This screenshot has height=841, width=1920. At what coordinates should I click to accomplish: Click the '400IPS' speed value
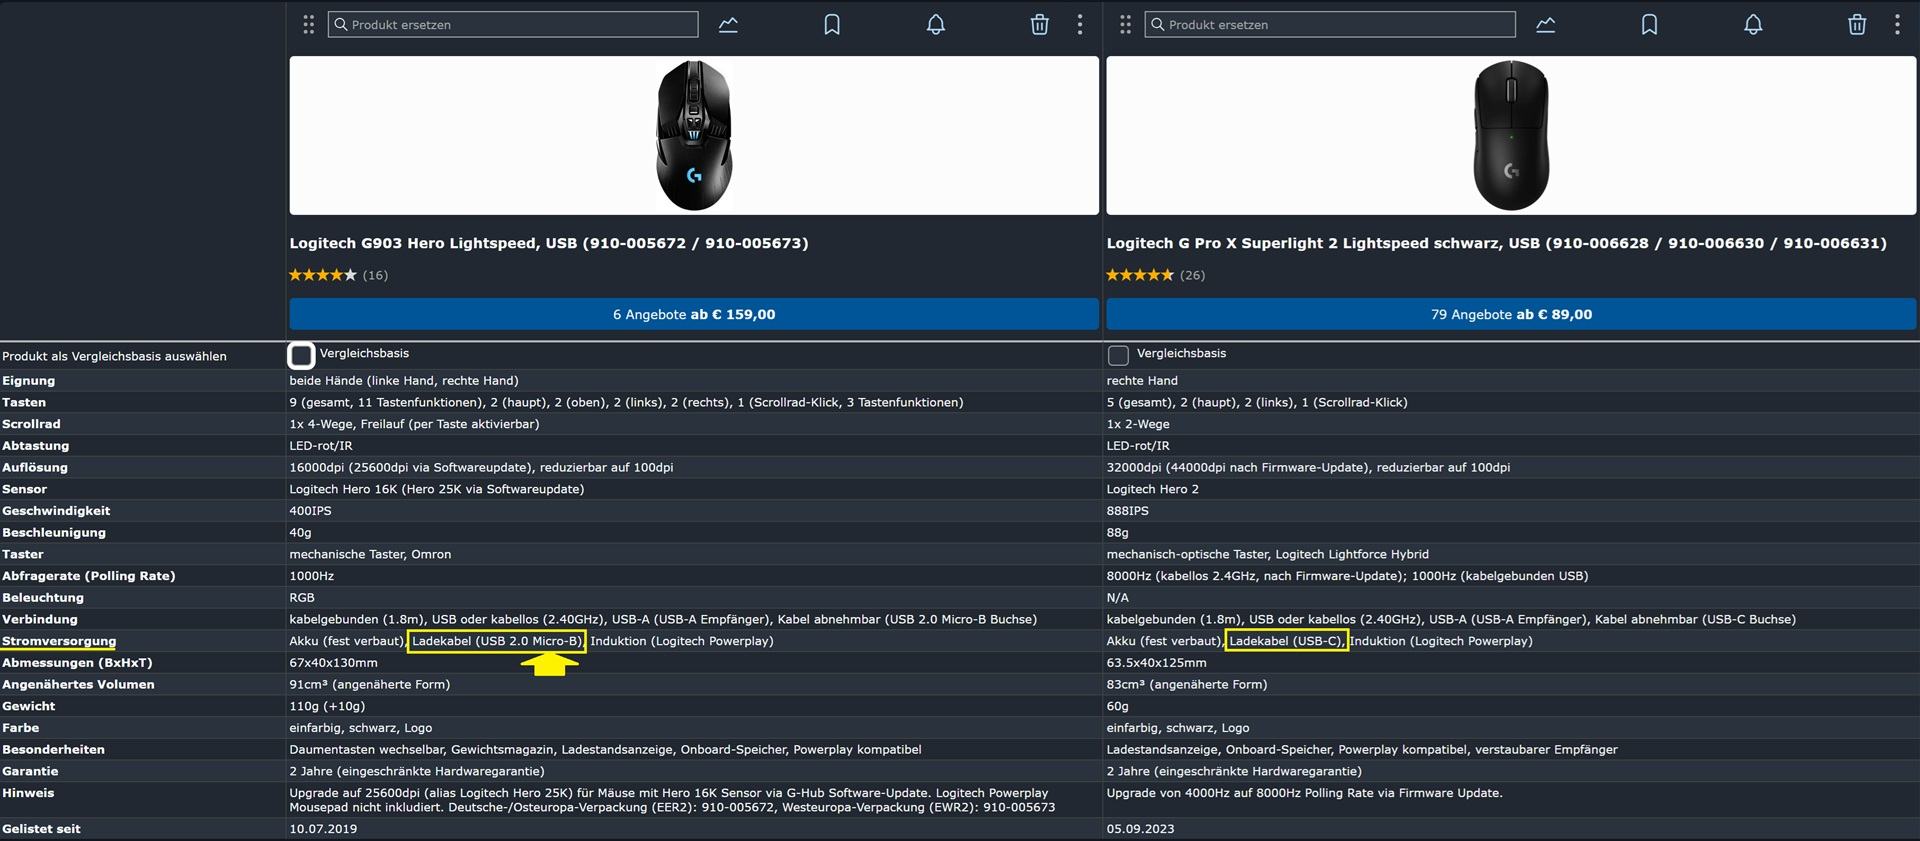(x=310, y=511)
